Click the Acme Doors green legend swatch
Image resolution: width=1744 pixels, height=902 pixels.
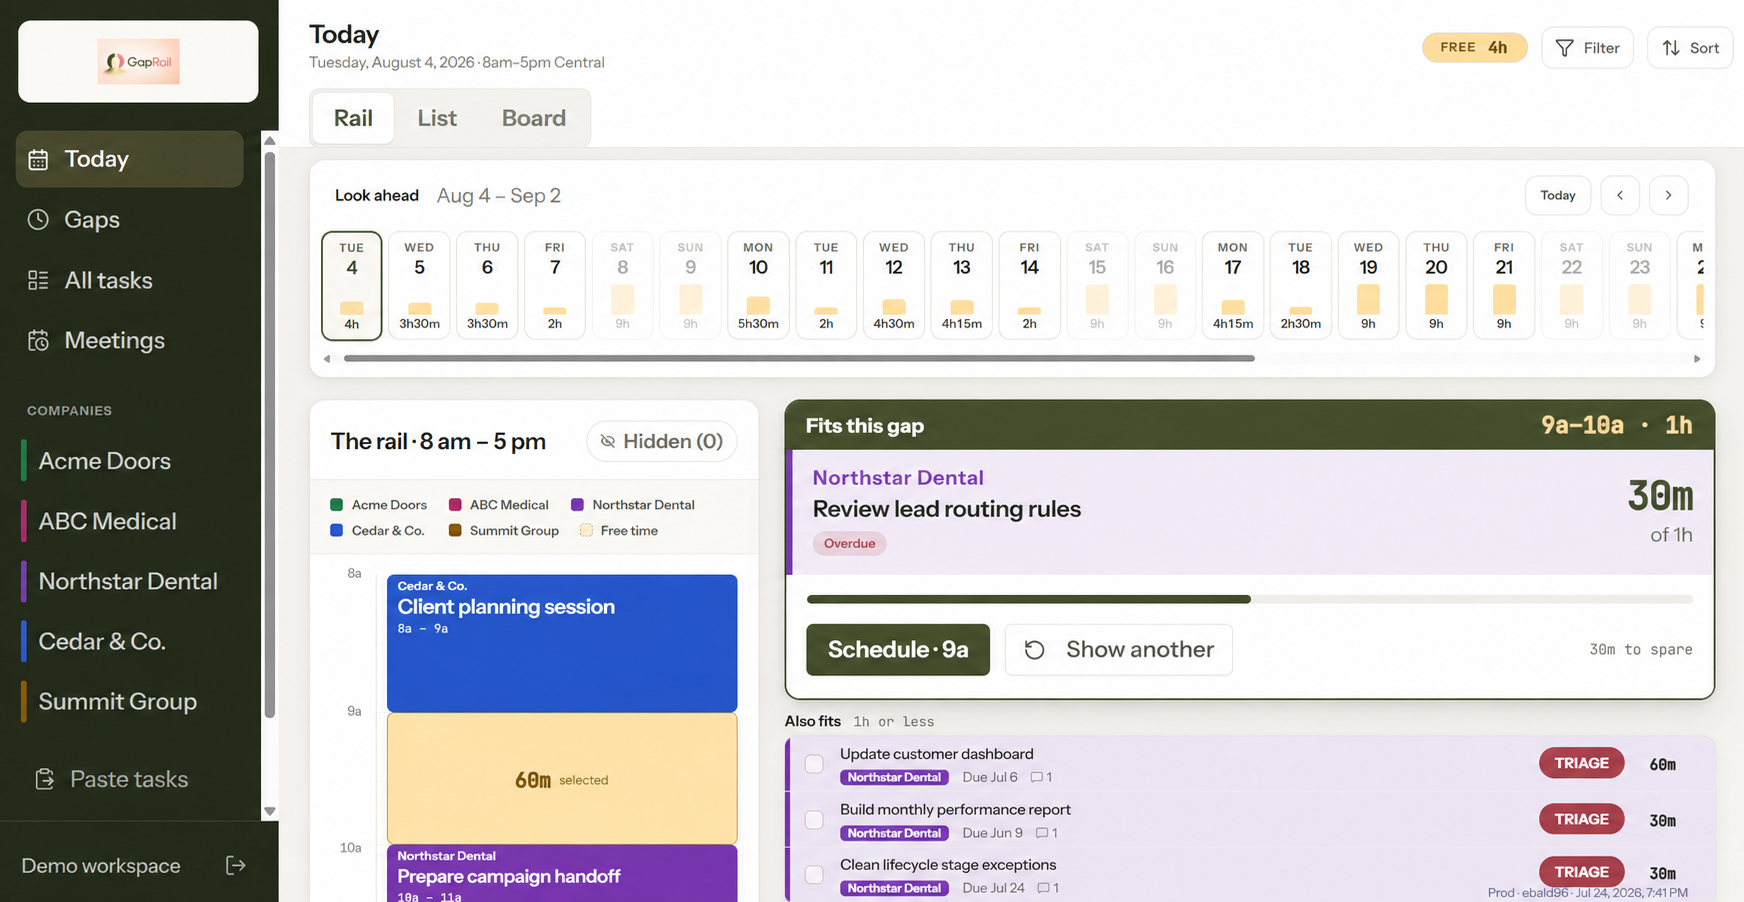point(337,505)
